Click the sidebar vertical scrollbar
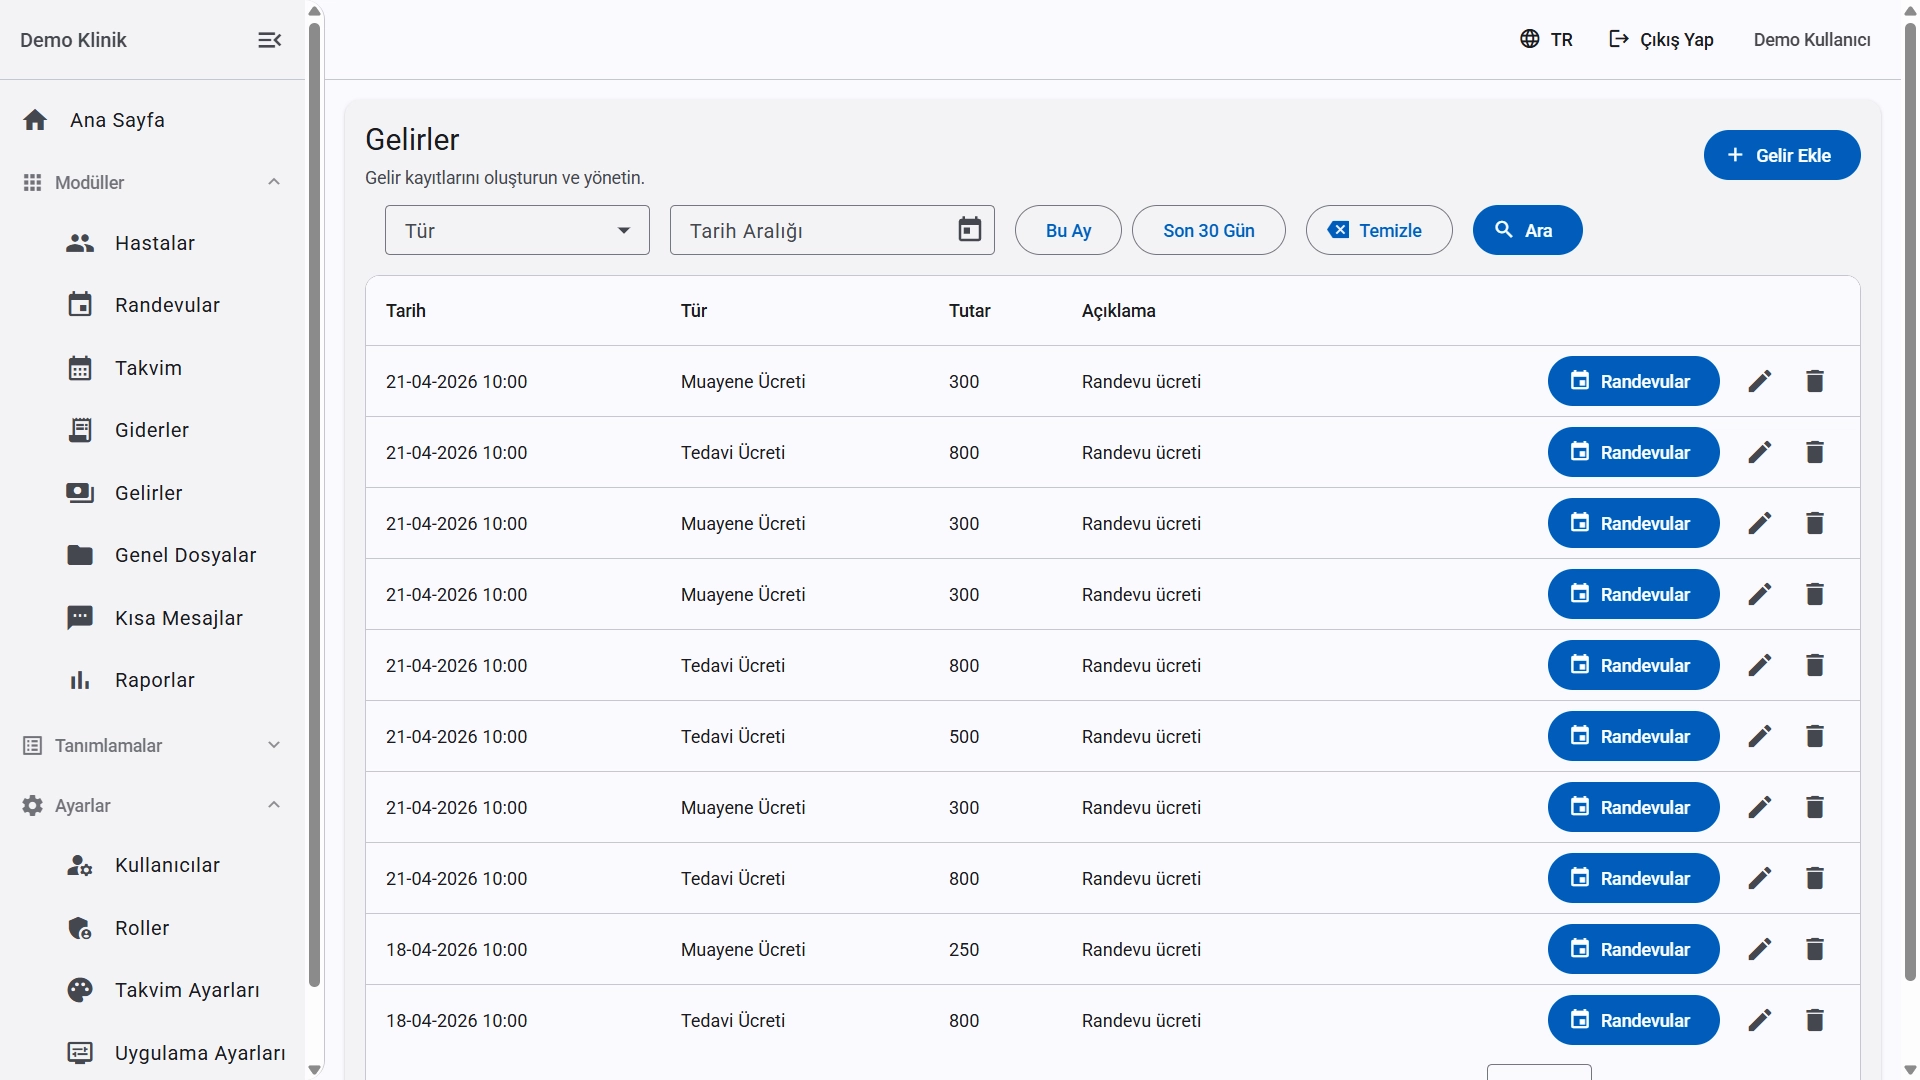 (314, 505)
